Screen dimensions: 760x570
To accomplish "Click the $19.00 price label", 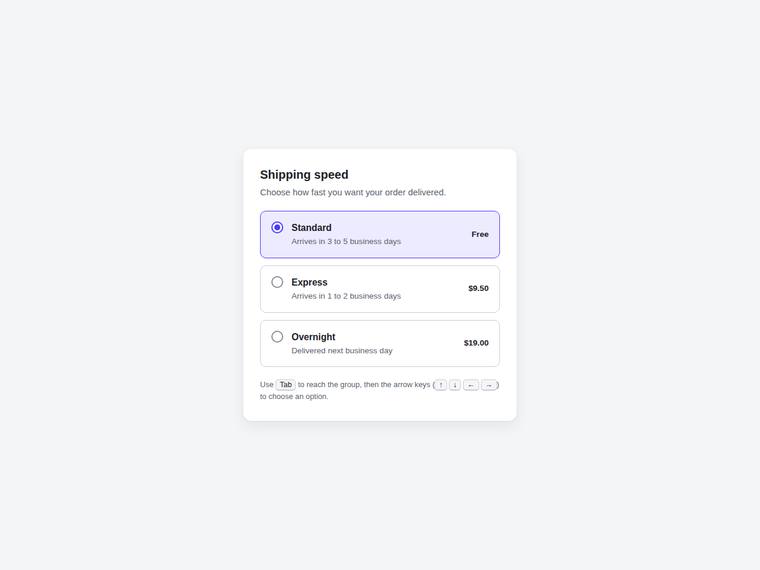I will 476,343.
